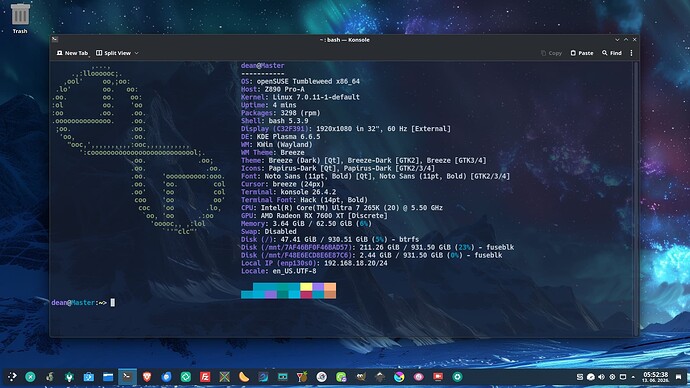Click the 'Host: Z890 Pro-A' line
The image size is (690, 388).
point(272,89)
